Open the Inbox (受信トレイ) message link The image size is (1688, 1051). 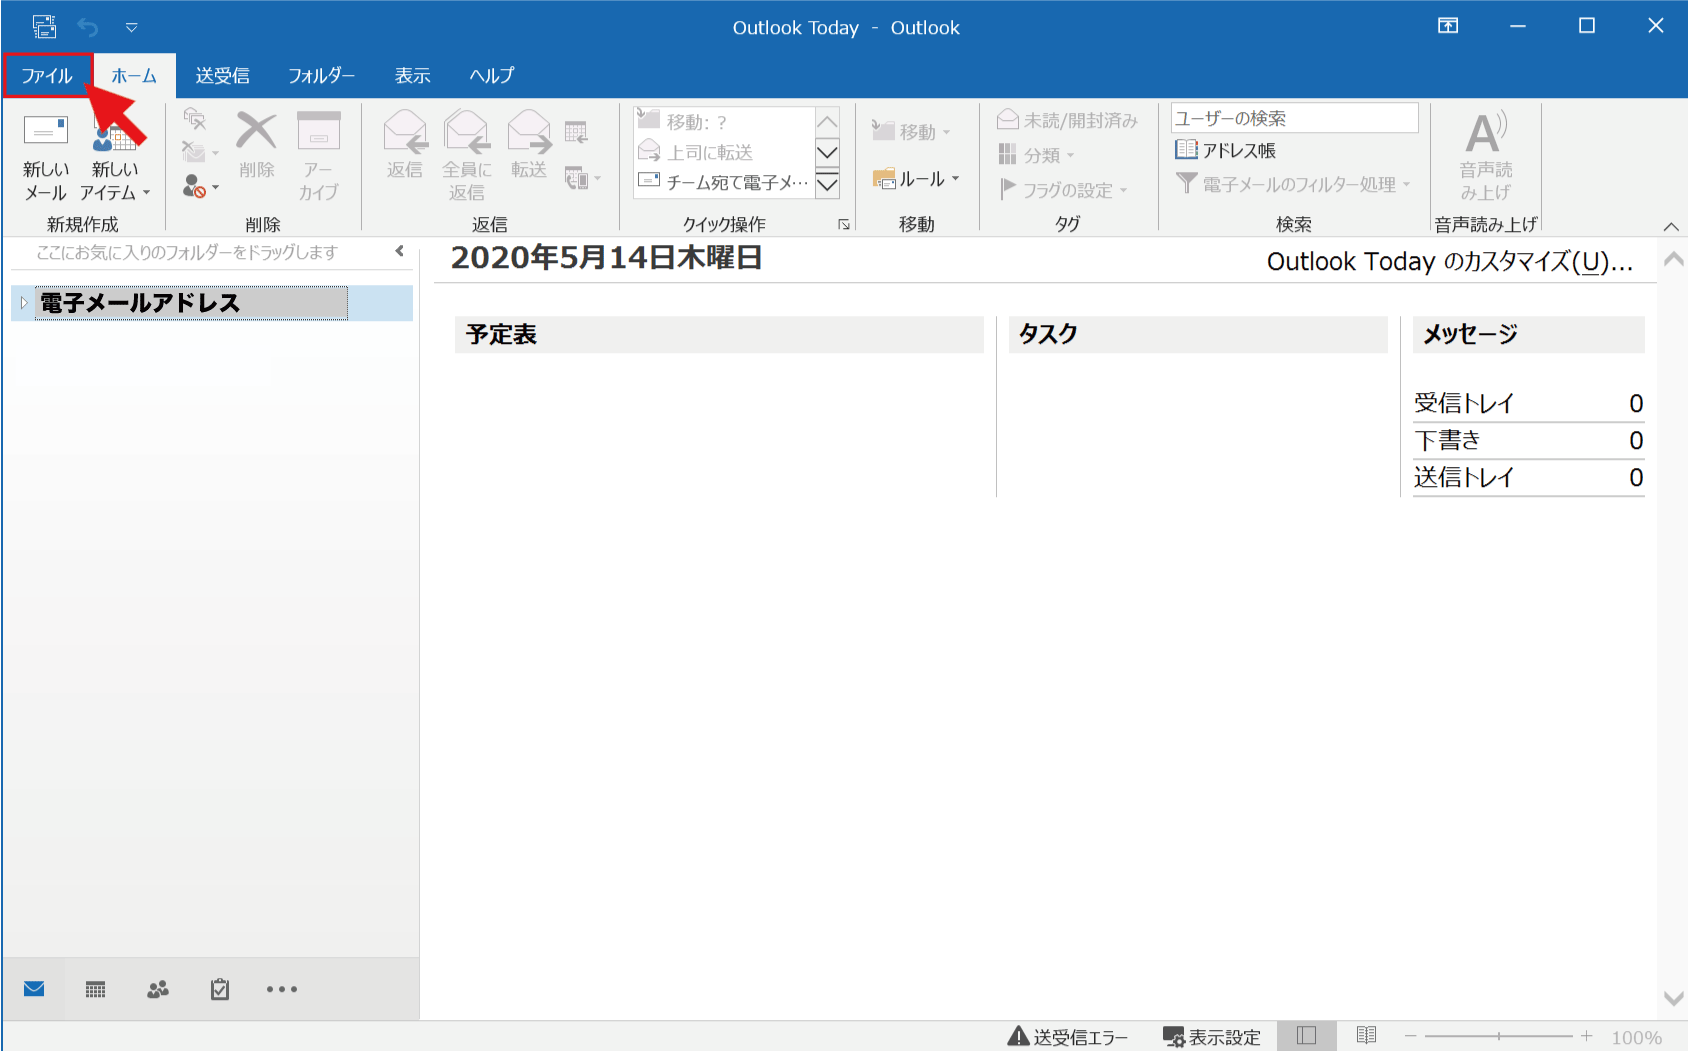[x=1463, y=403]
